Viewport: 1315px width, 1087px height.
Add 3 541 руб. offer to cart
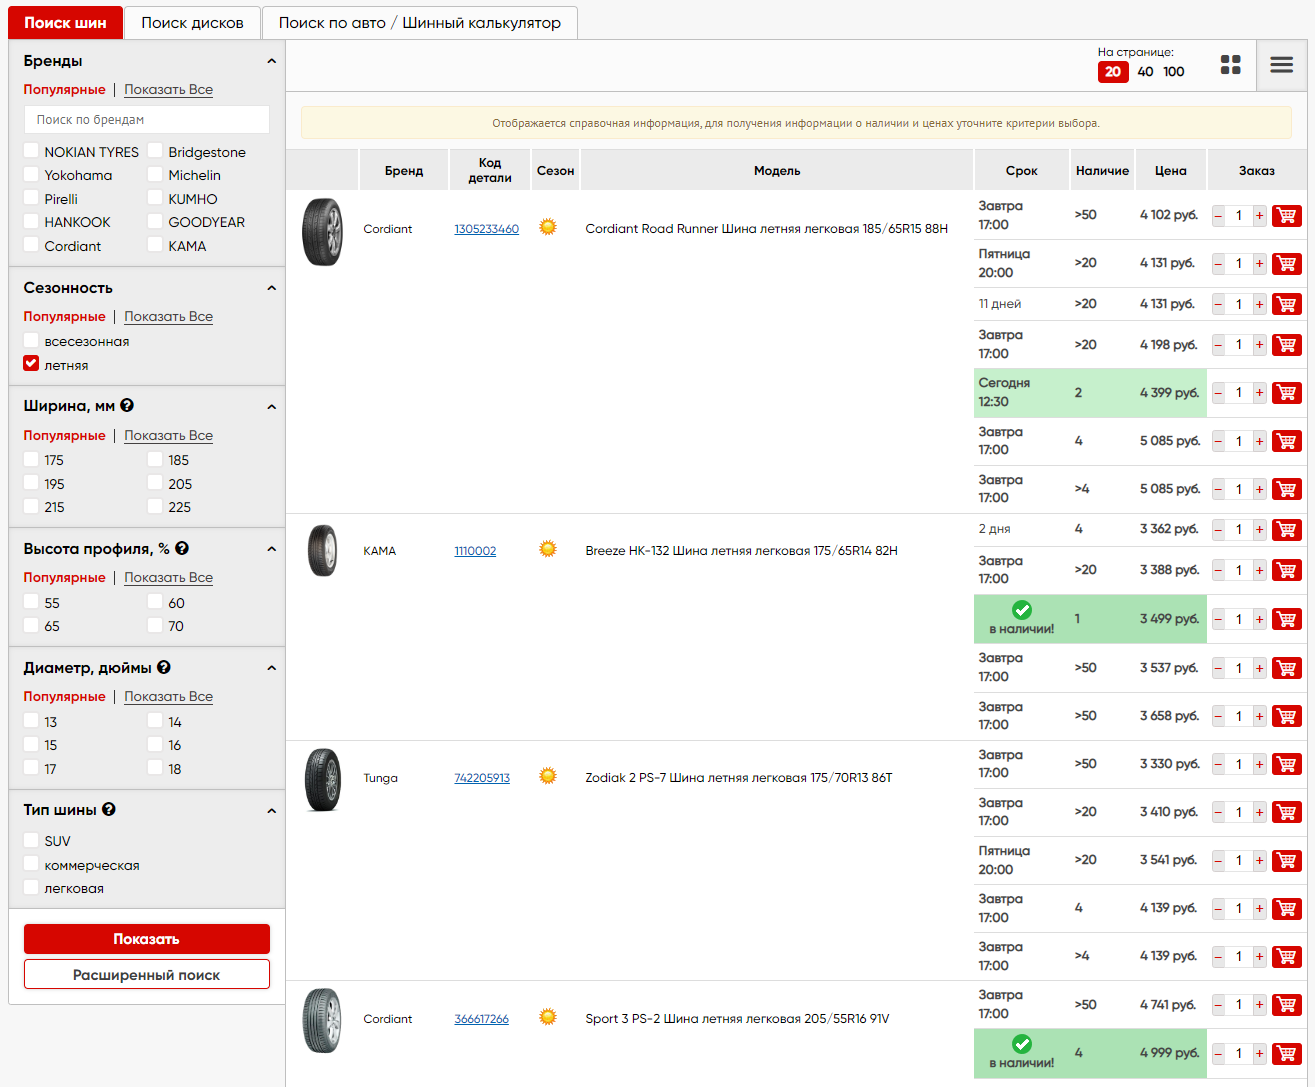(x=1287, y=860)
